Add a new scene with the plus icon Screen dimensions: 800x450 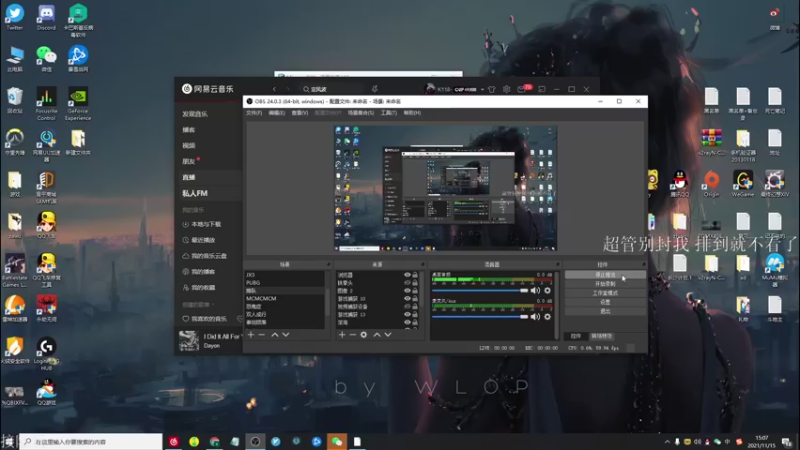pos(251,335)
